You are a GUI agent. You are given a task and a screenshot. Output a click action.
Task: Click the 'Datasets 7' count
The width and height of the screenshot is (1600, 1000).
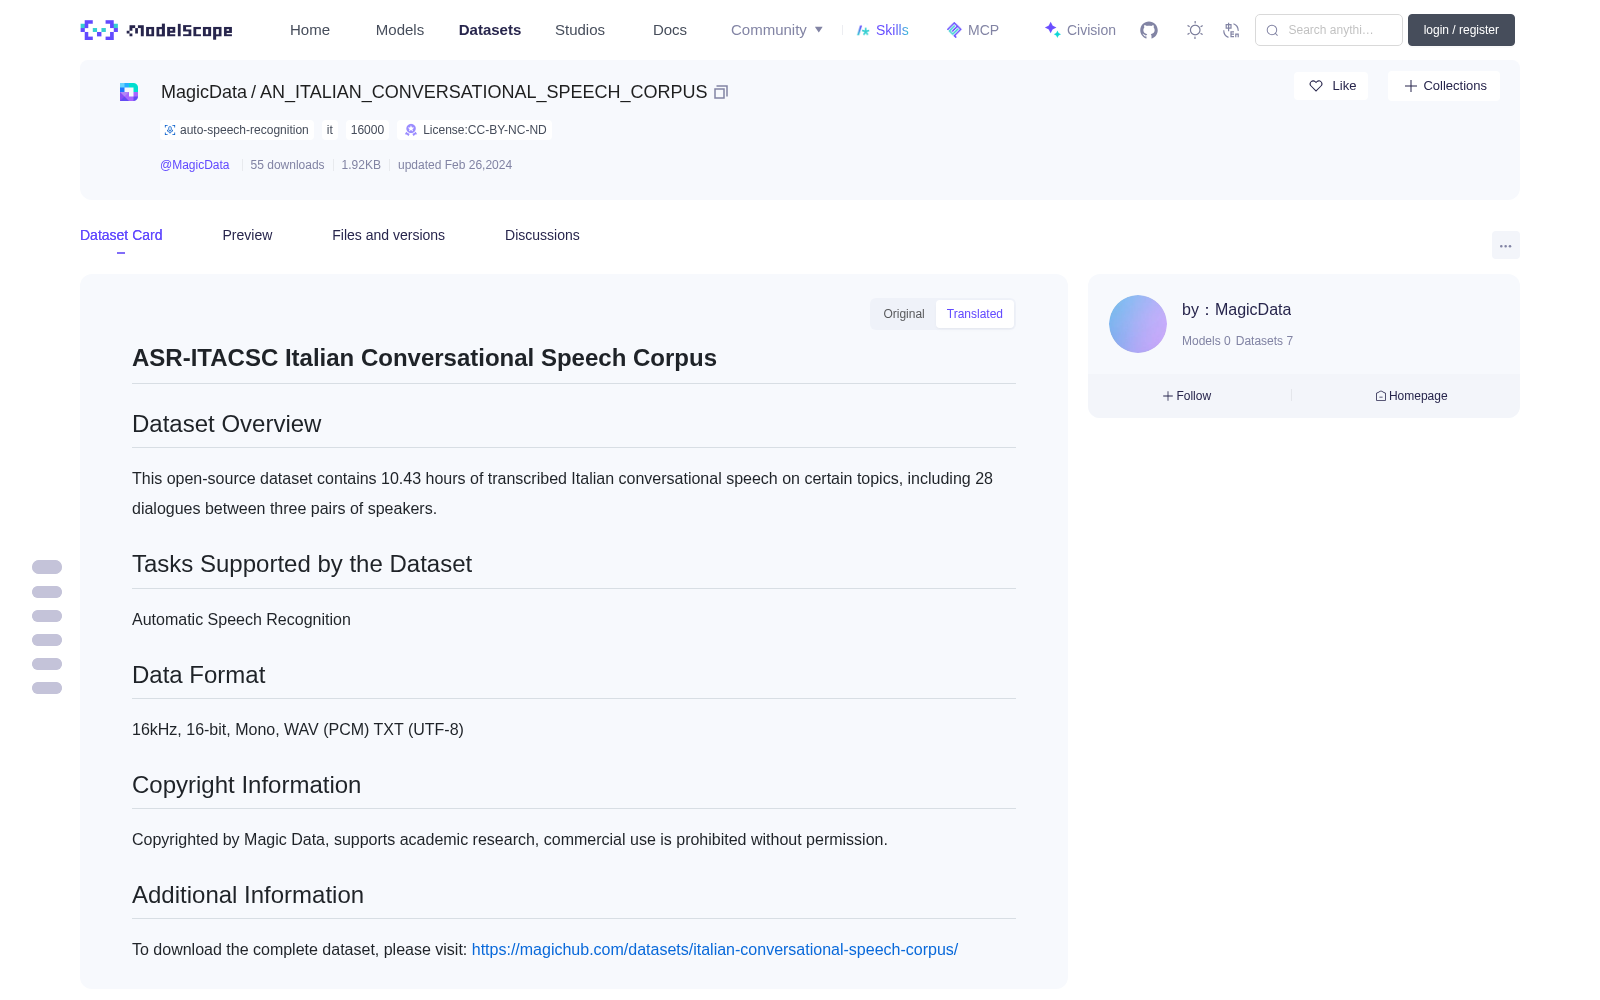(x=1264, y=341)
